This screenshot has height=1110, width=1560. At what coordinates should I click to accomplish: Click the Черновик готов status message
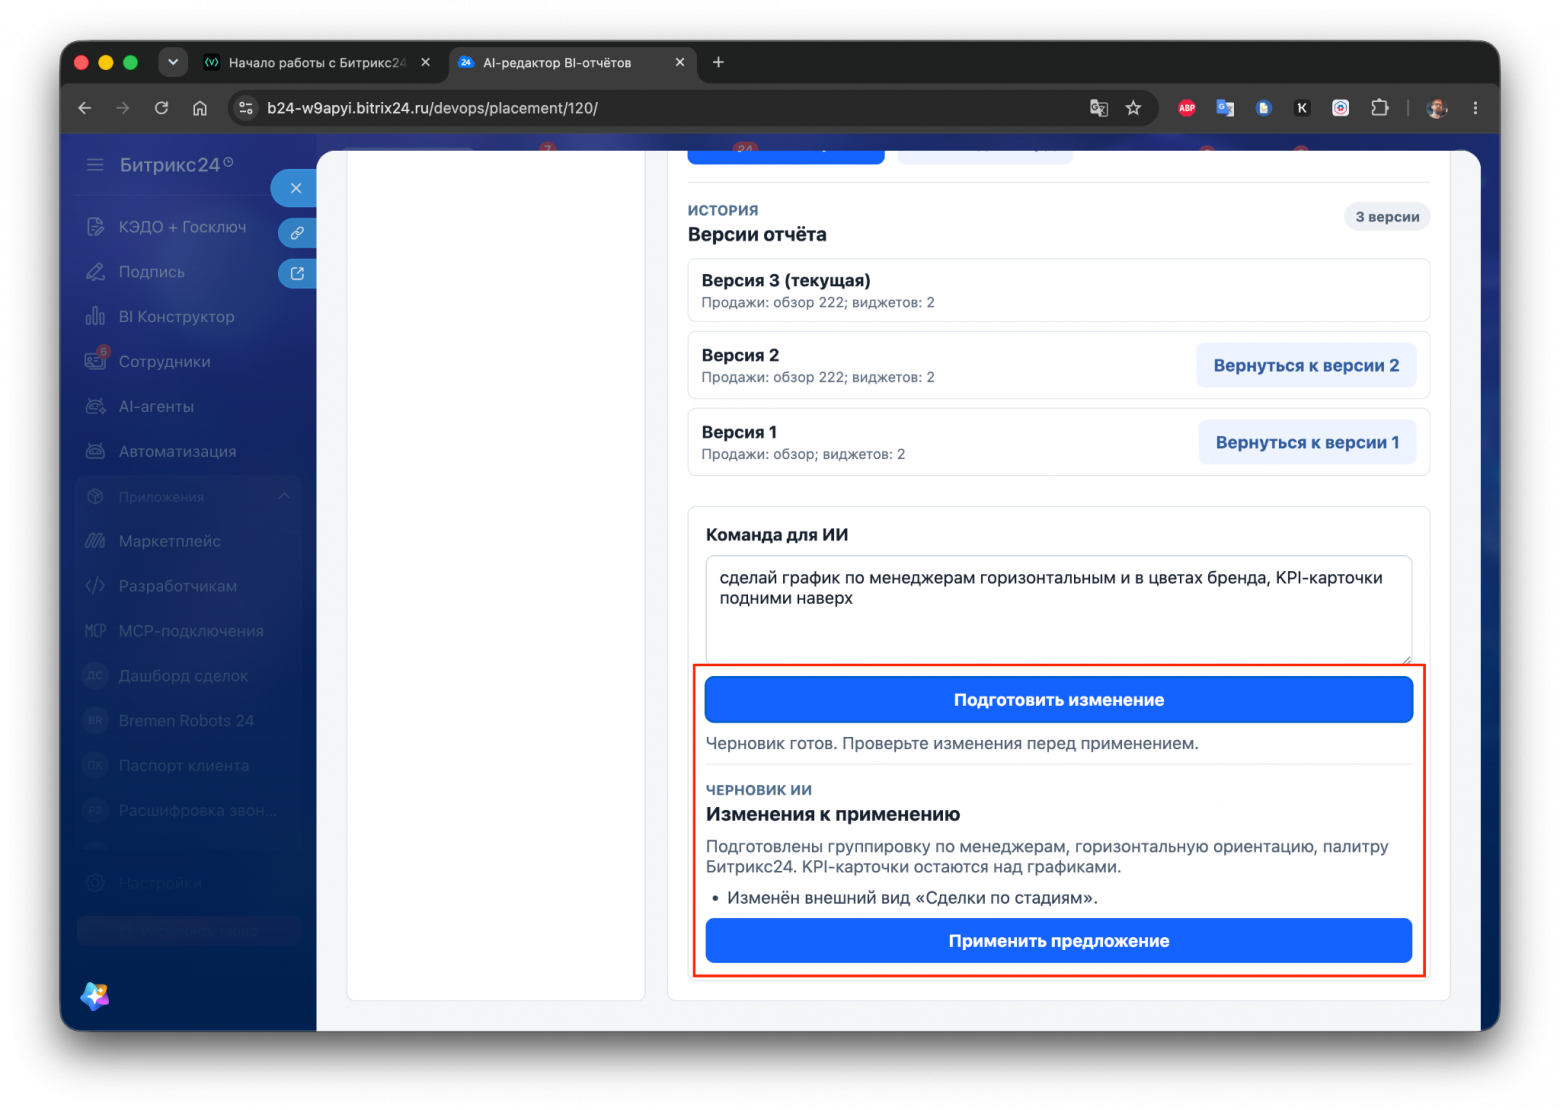pyautogui.click(x=952, y=743)
